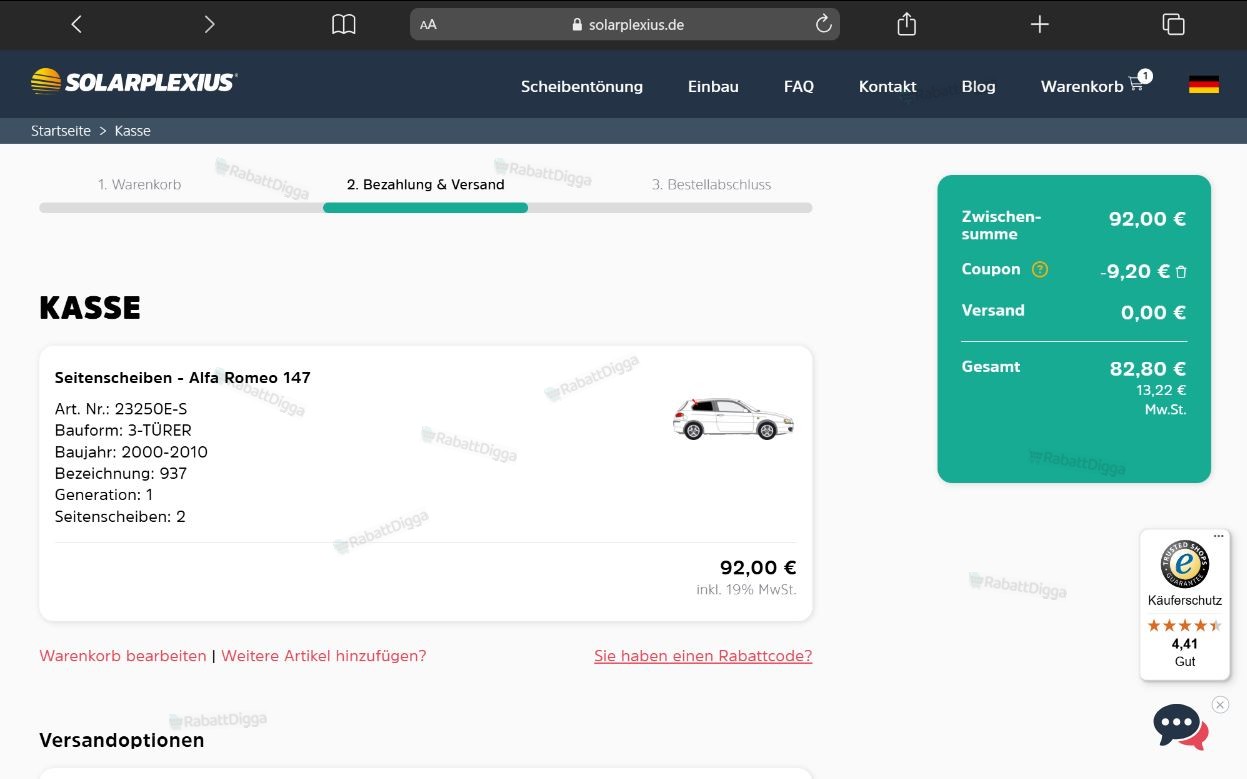This screenshot has height=779, width=1247.
Task: Click the product title Seitenscheiben - Alfa Romeo 147
Action: coord(183,377)
